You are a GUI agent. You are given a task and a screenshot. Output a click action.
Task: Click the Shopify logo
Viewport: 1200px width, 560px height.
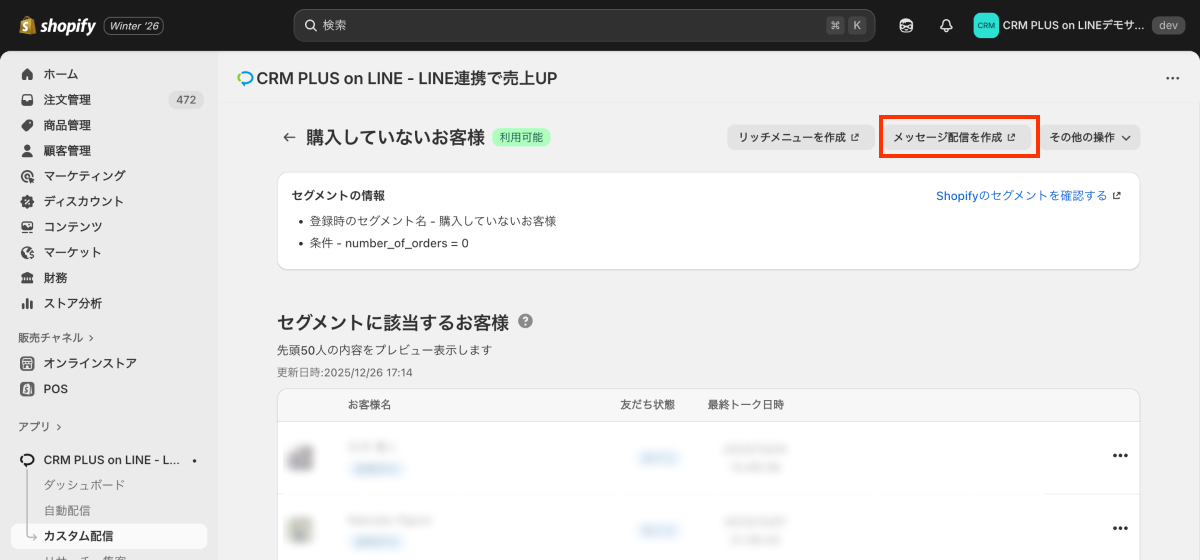56,25
